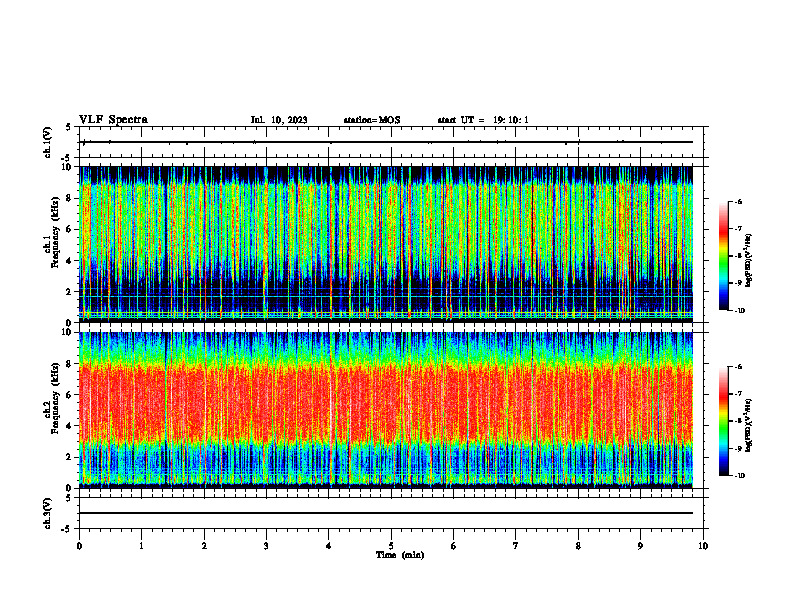The image size is (792, 612).
Task: Click the time axis tick label "1"
Action: (x=141, y=546)
